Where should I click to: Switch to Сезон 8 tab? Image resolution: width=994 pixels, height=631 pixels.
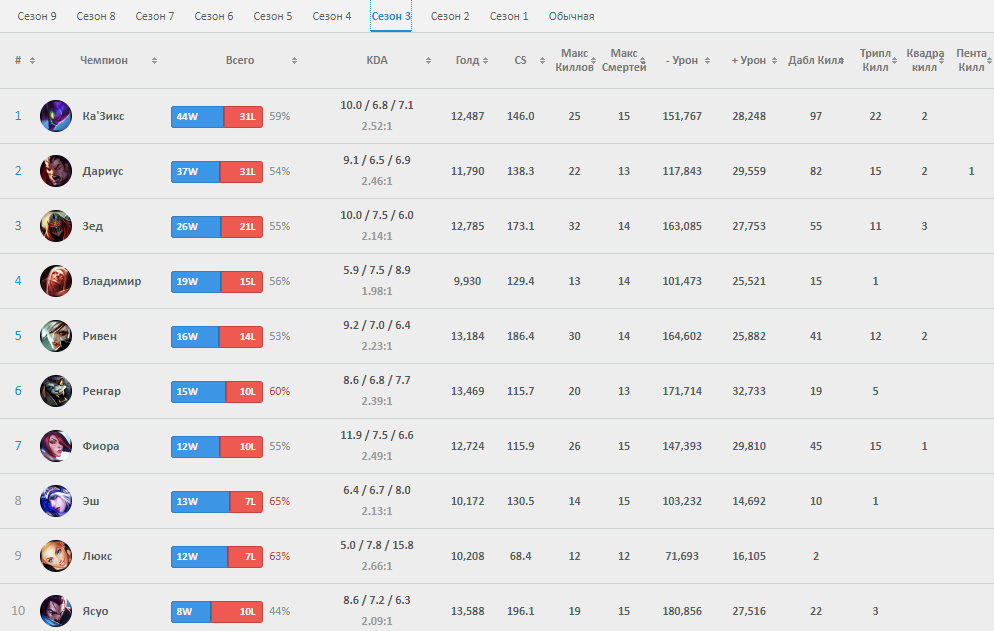[x=96, y=16]
